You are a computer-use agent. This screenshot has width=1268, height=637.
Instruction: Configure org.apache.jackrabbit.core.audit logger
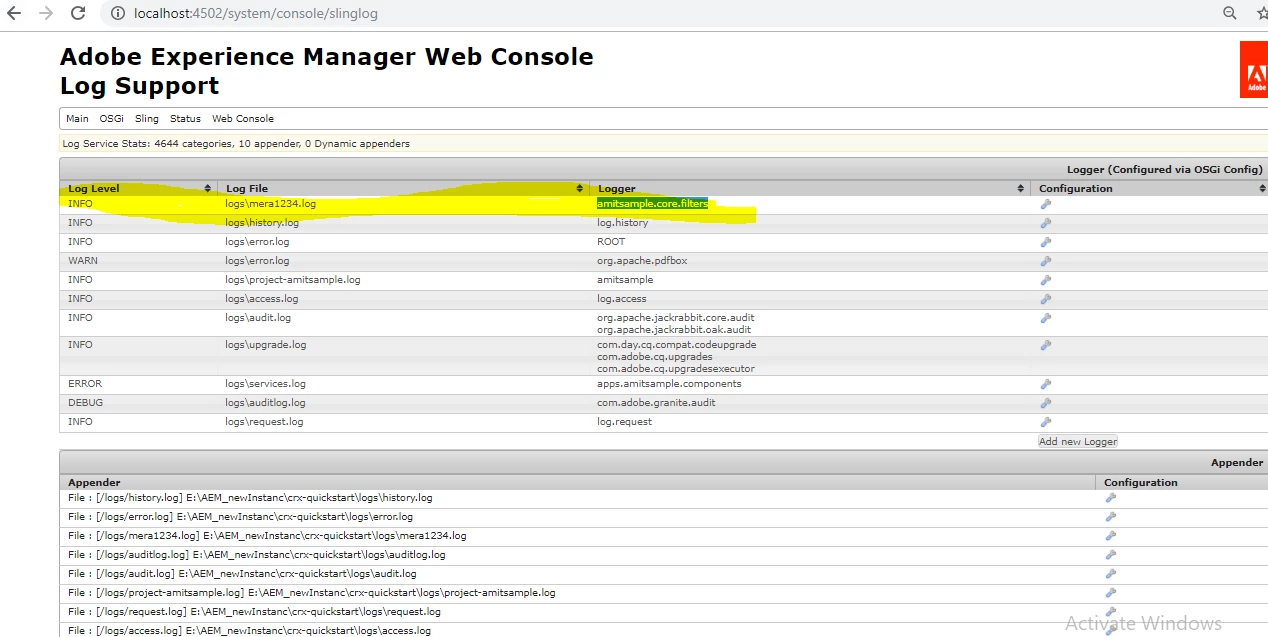pos(1045,318)
